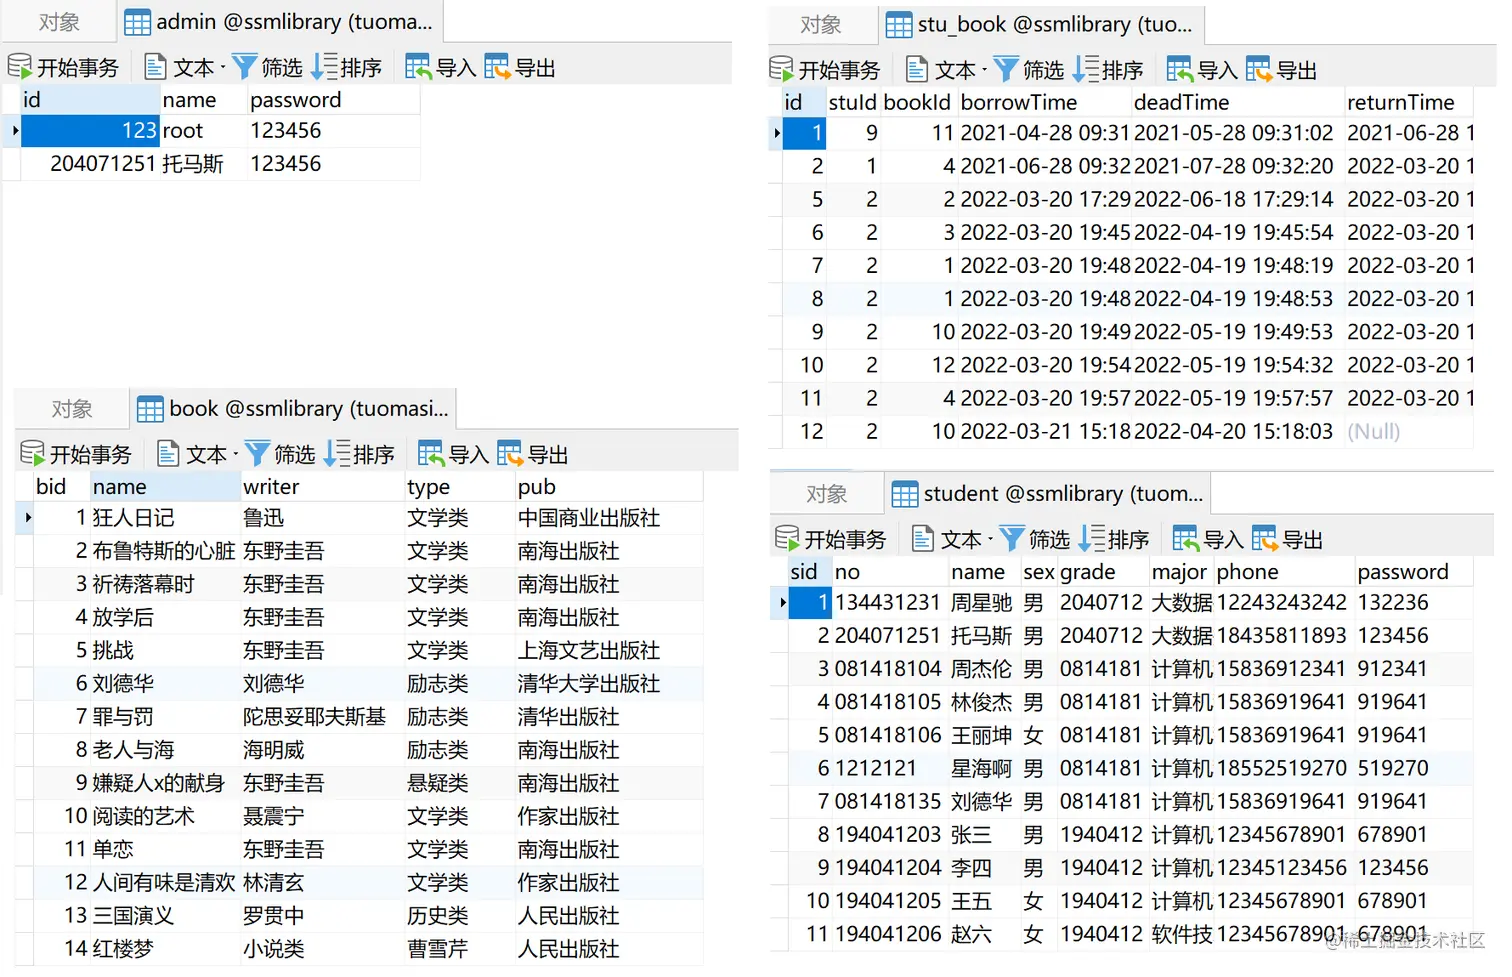Click Begin Transaction icon in book window
1512x977 pixels.
coord(33,454)
